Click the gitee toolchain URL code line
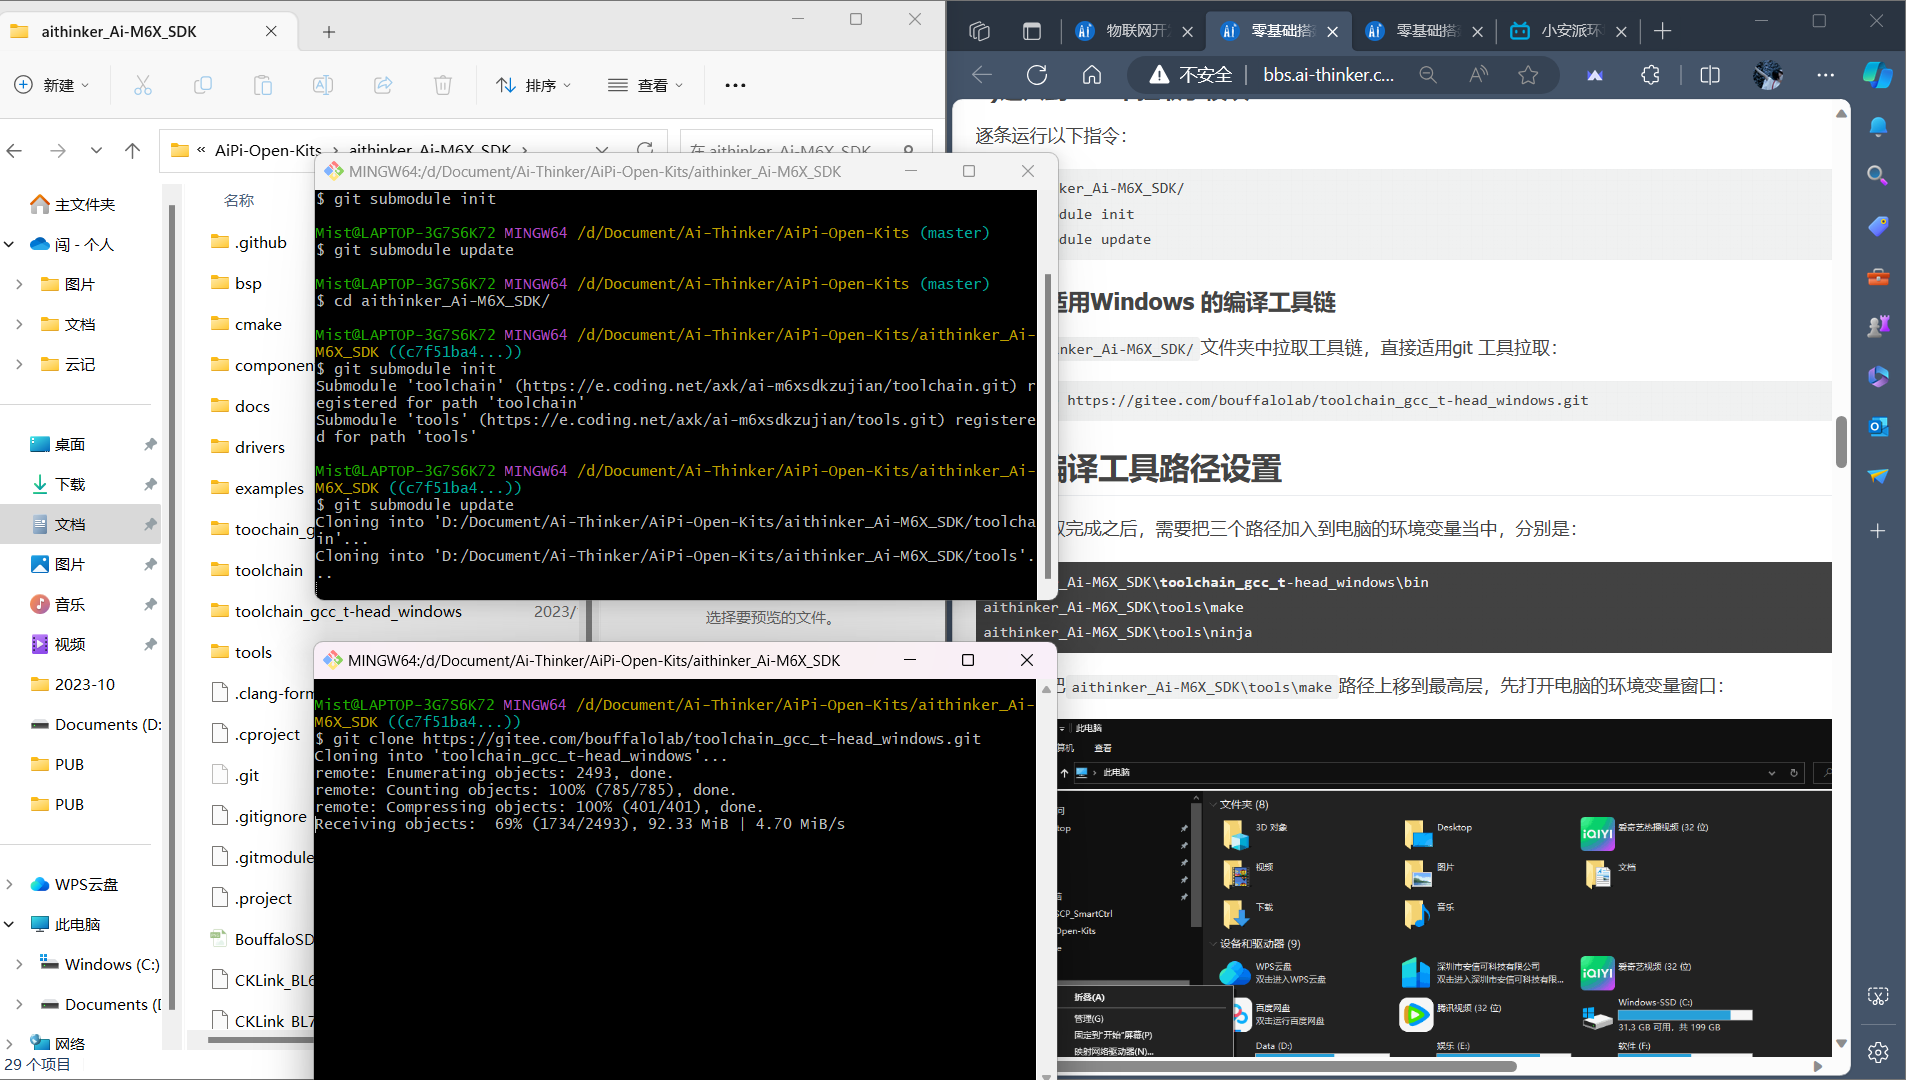Screen dimensions: 1906x1080 pyautogui.click(x=1327, y=401)
